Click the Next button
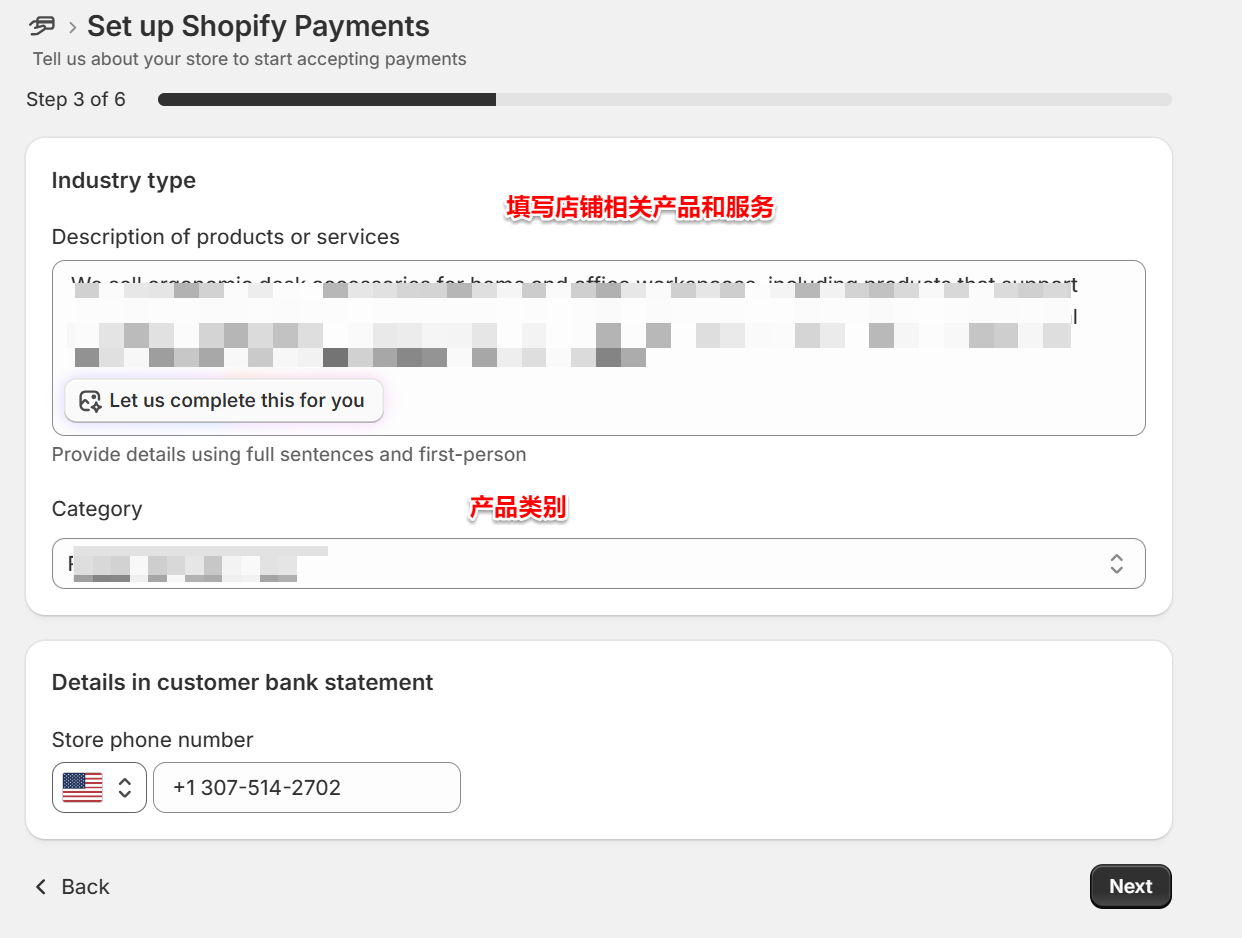1242x938 pixels. point(1130,887)
